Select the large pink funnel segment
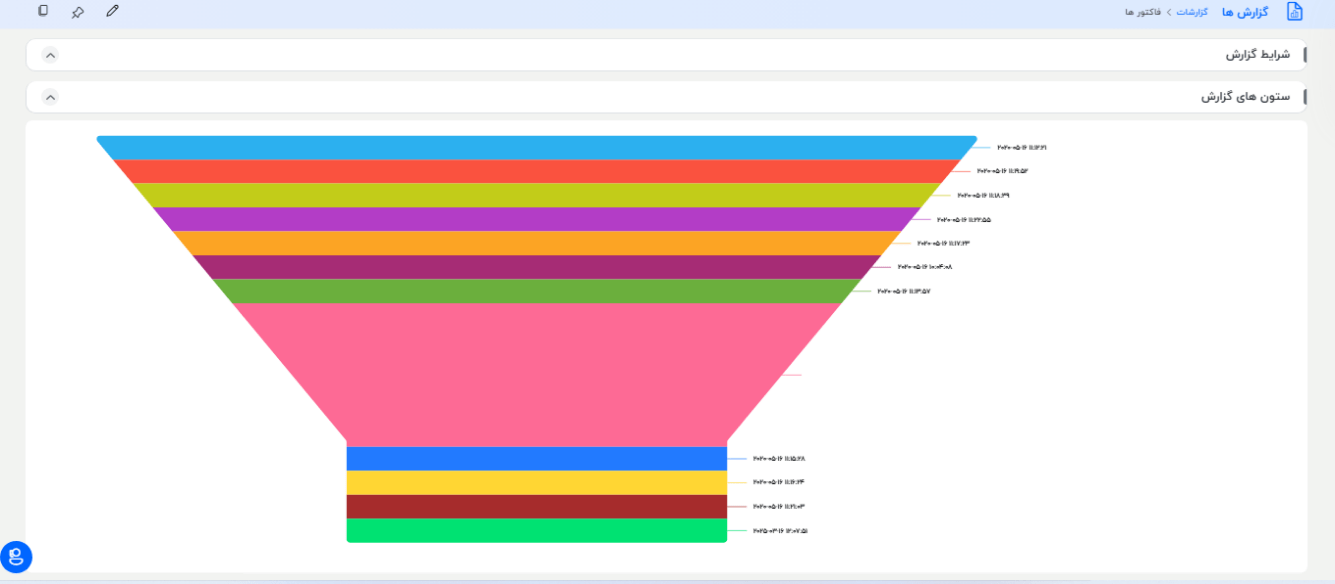Screen dimensions: 1335x584 pyautogui.click(x=536, y=374)
